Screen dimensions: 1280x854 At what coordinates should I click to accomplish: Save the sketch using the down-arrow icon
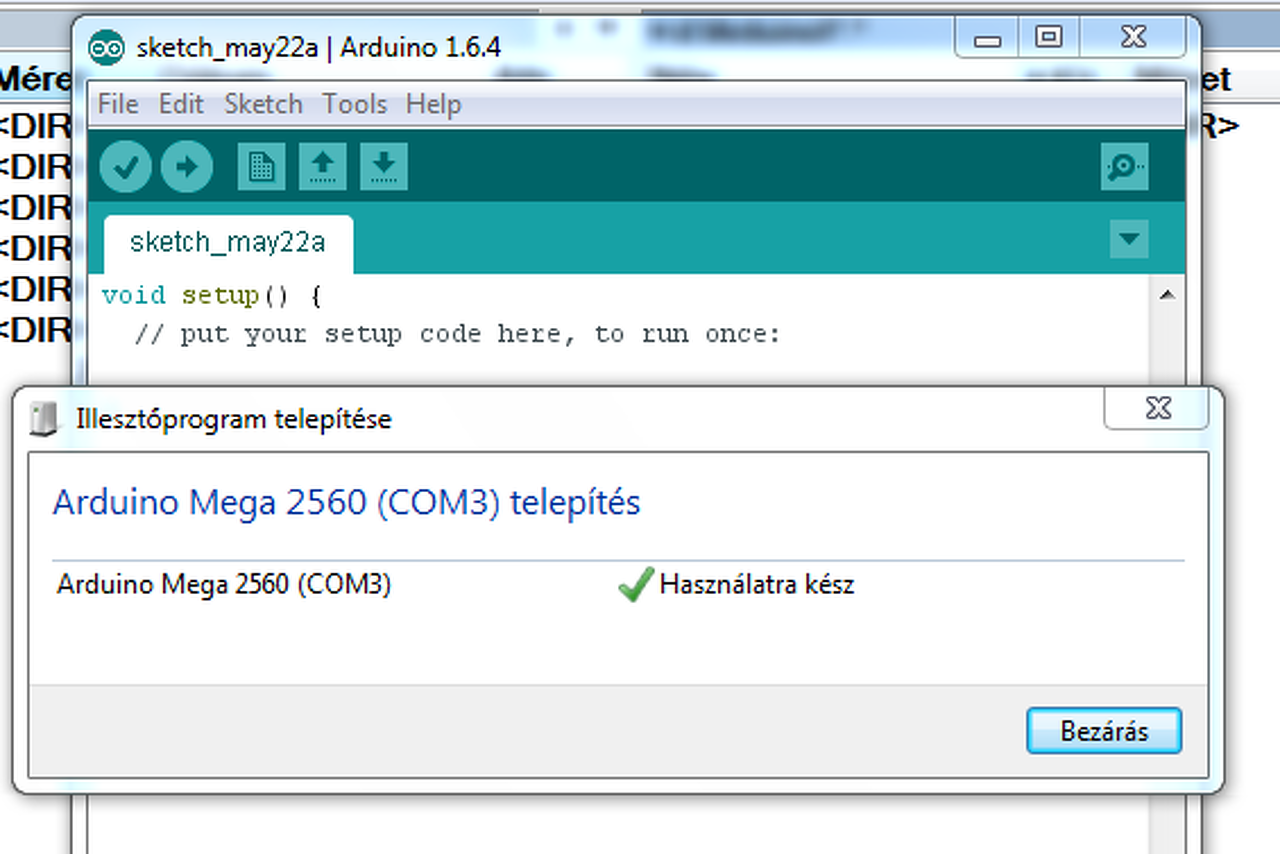pos(383,167)
